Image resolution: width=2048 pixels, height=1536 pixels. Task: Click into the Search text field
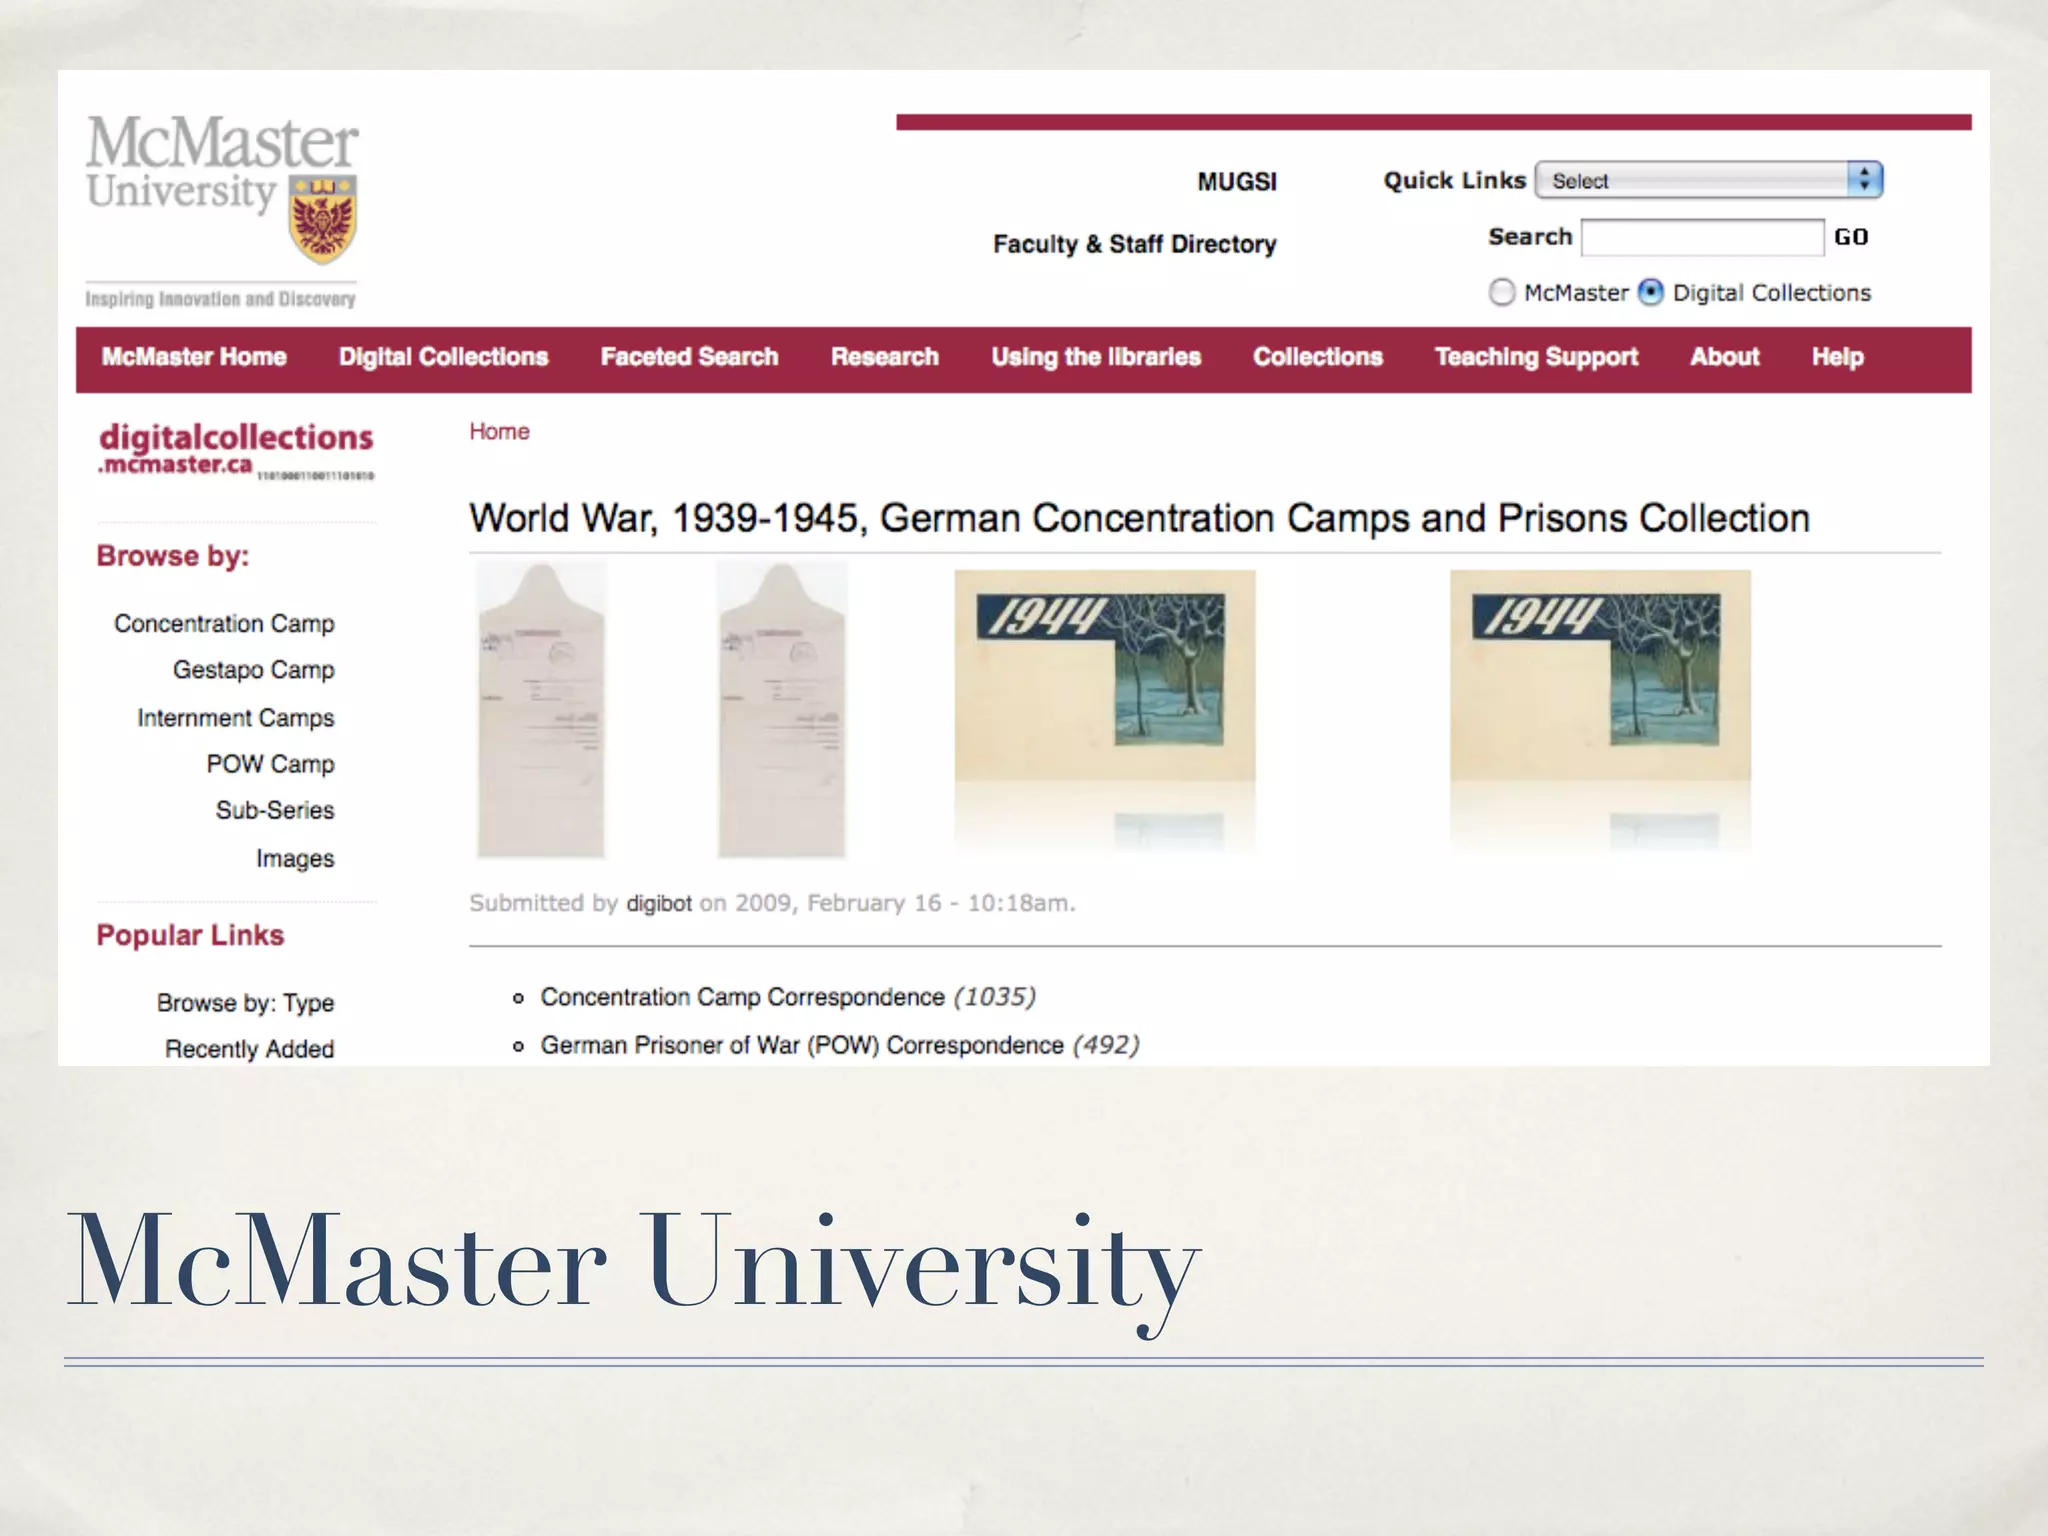pos(1702,237)
